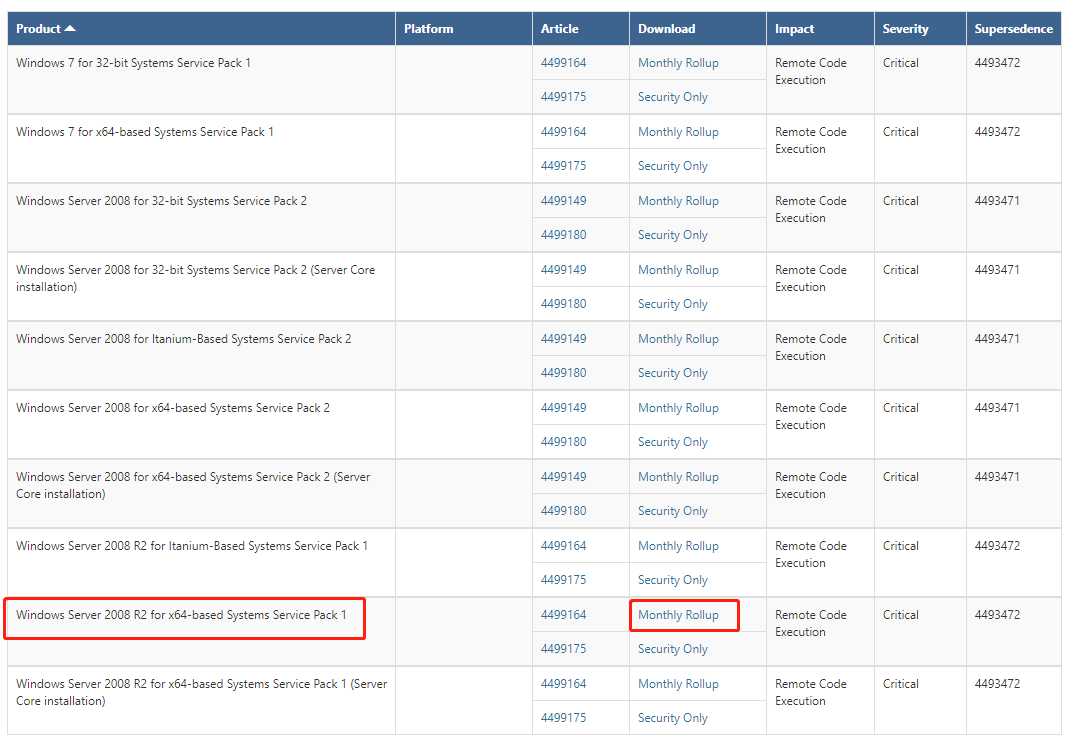Download Security Only for Server 2008 R2 Itanium SP1
The image size is (1075, 738).
[673, 580]
